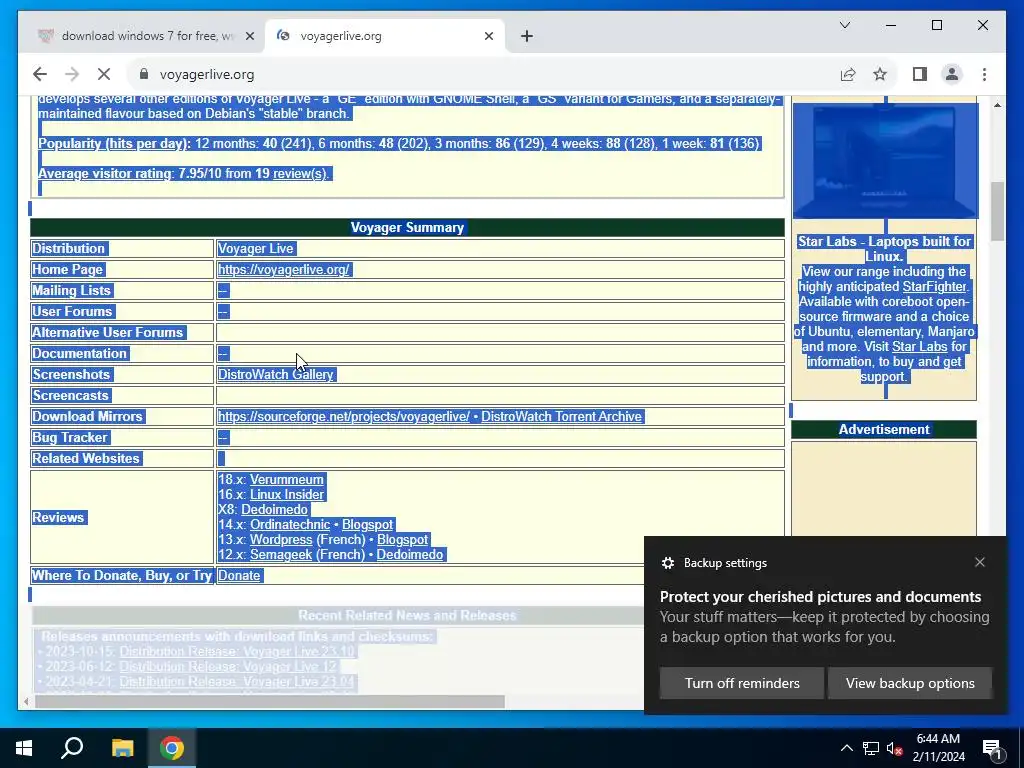Image resolution: width=1024 pixels, height=768 pixels.
Task: Click the forward navigation arrow
Action: (x=72, y=74)
